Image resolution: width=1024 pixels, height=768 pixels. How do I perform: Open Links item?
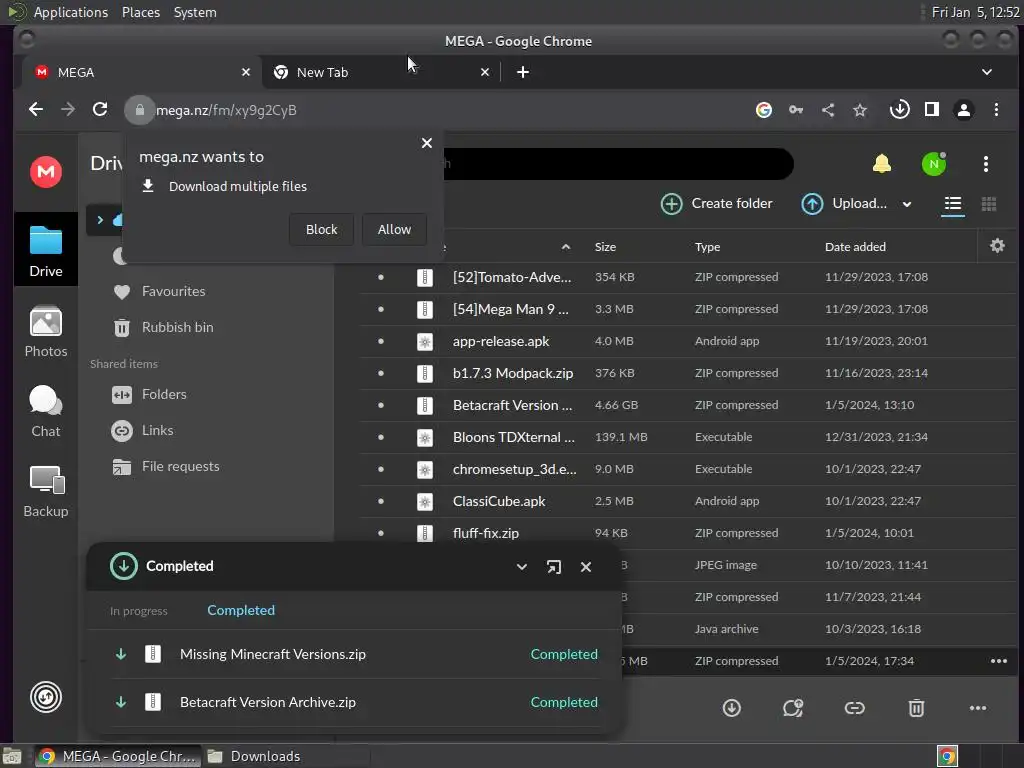(x=143, y=430)
